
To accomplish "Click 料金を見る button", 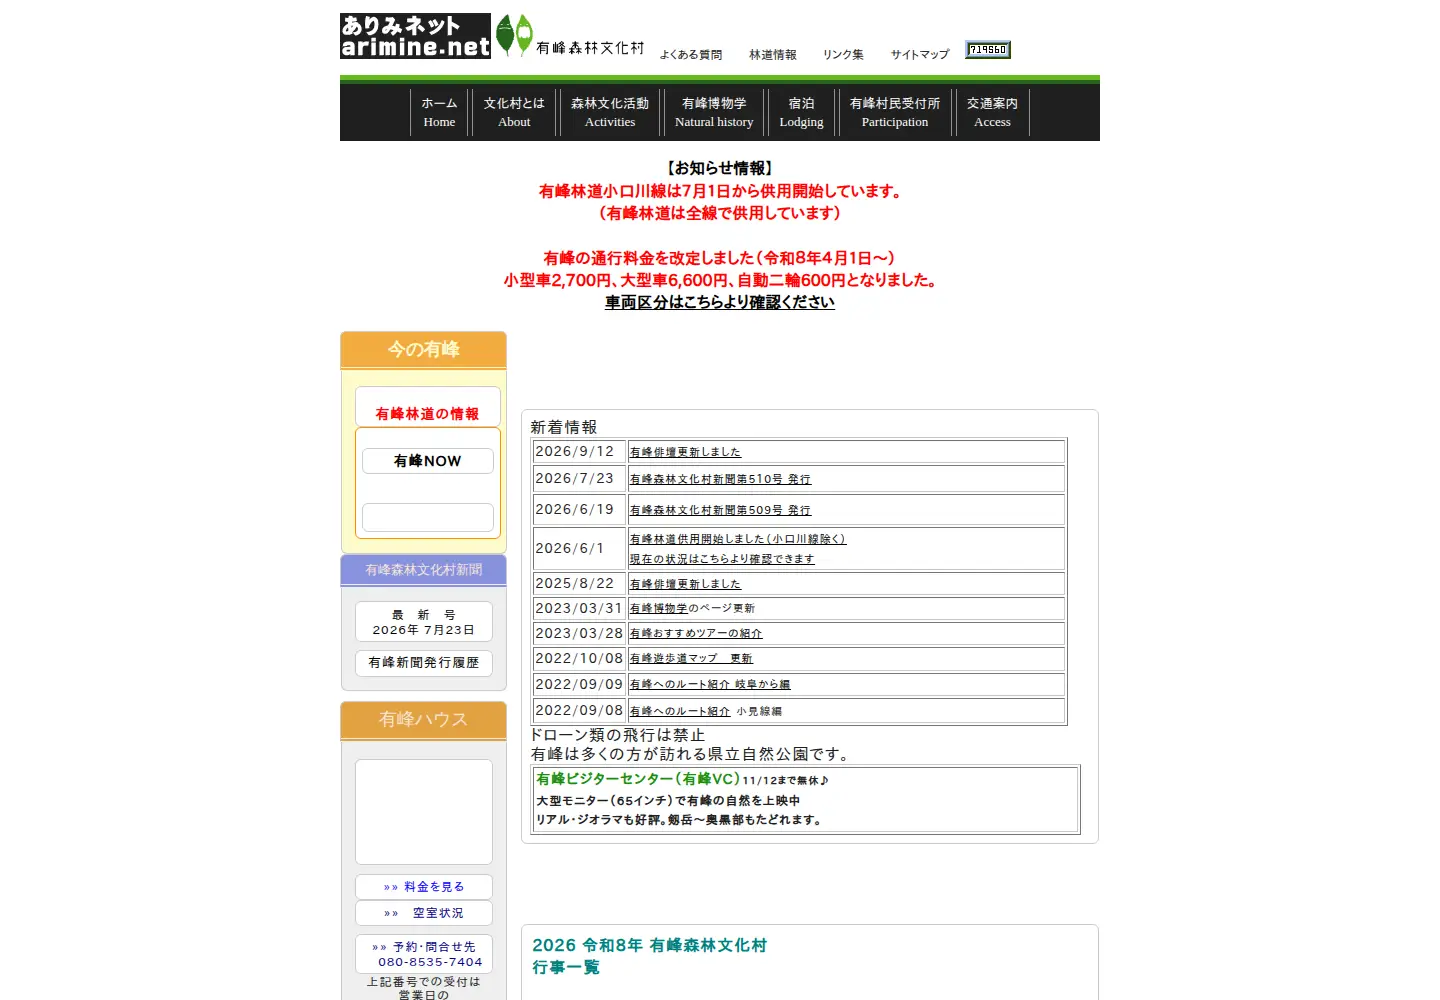I will tap(424, 887).
